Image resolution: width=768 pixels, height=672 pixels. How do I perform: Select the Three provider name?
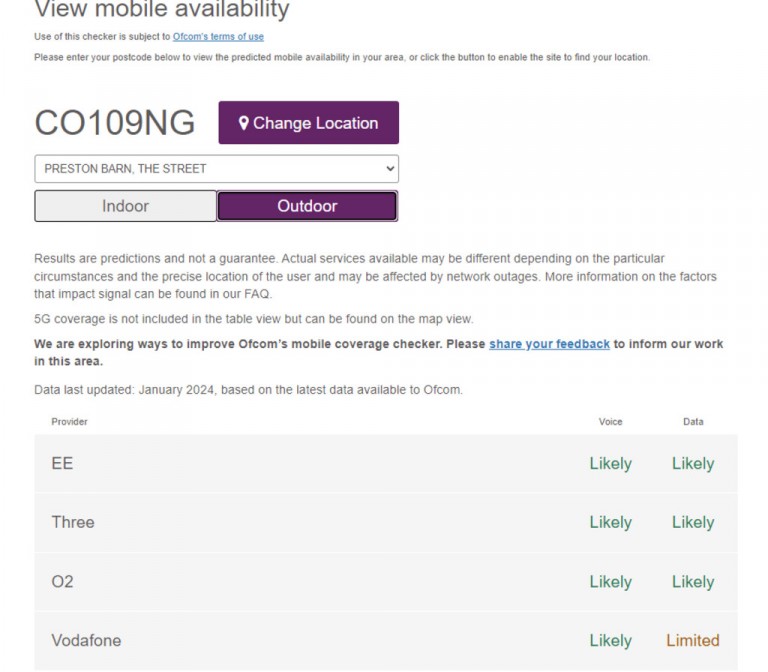[x=73, y=522]
